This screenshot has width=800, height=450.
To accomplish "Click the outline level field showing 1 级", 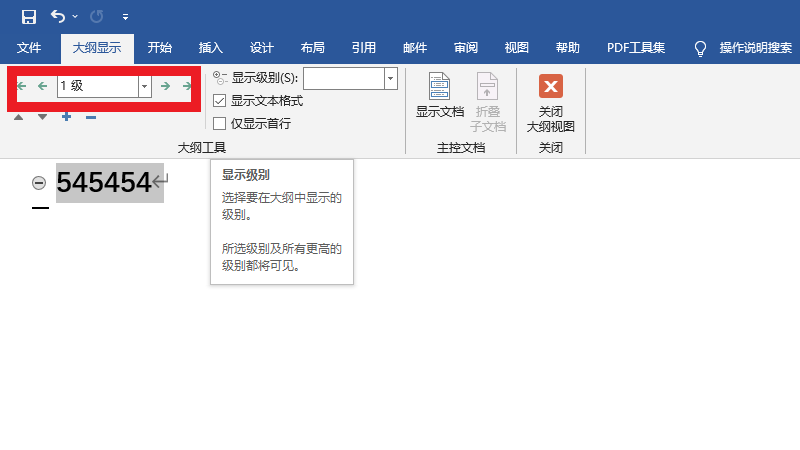I will click(97, 86).
